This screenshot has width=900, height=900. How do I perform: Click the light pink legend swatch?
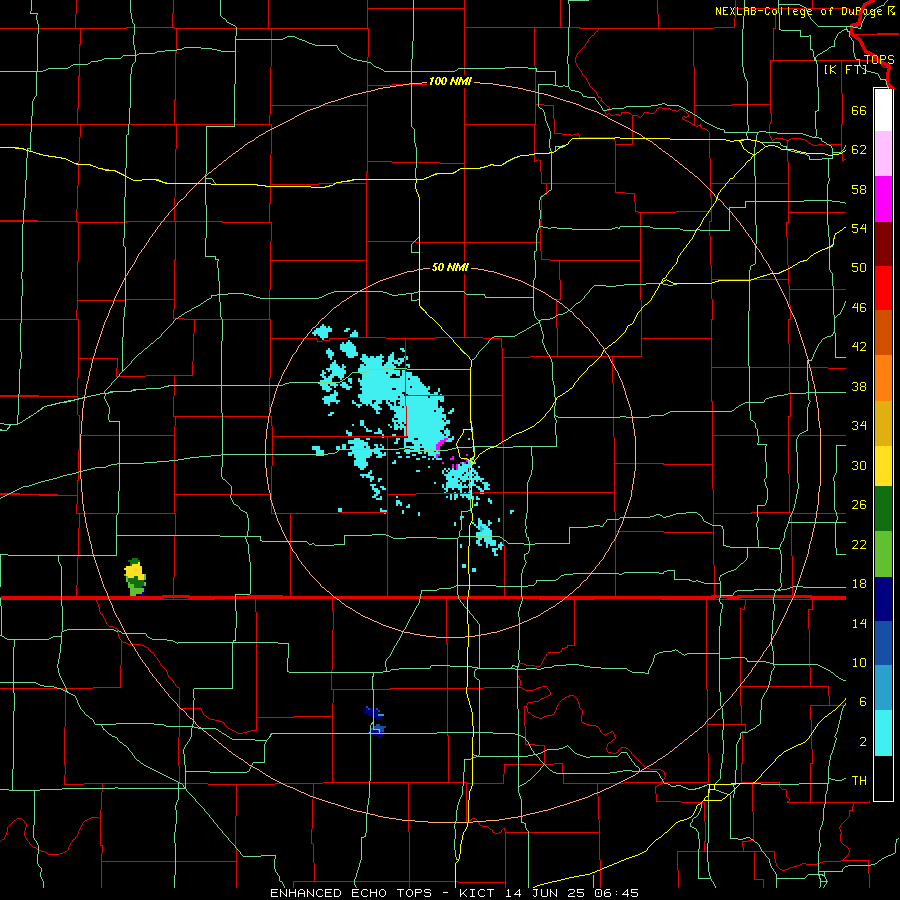[883, 154]
